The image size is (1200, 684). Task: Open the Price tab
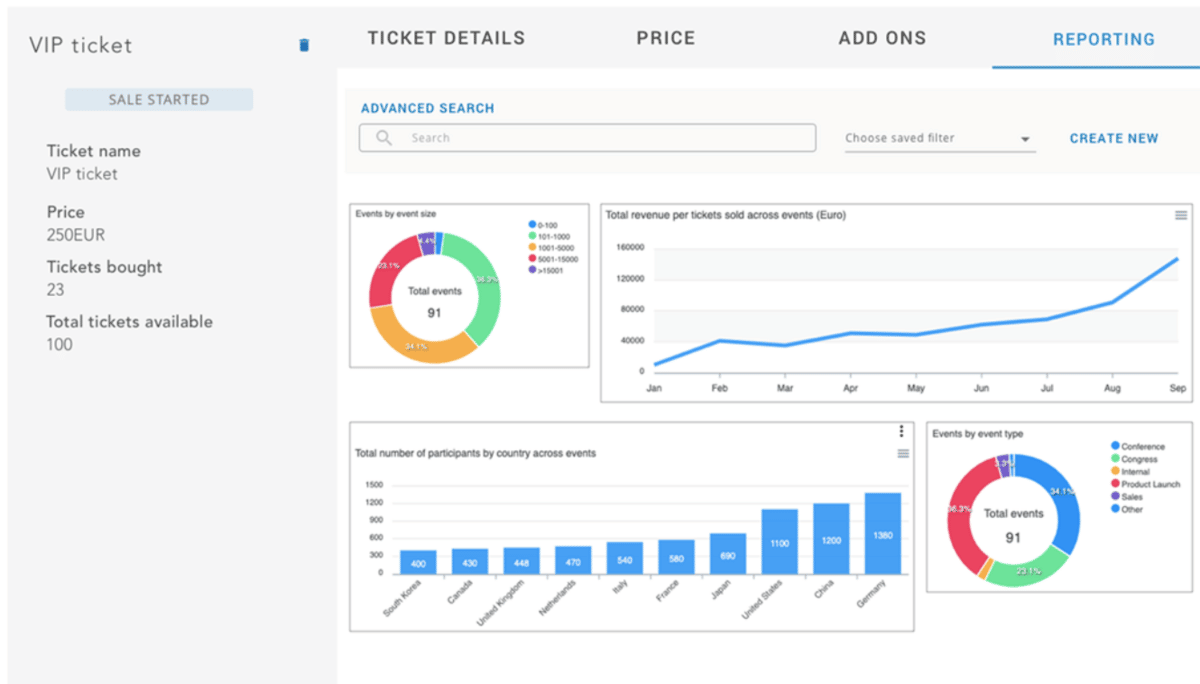[x=665, y=39]
